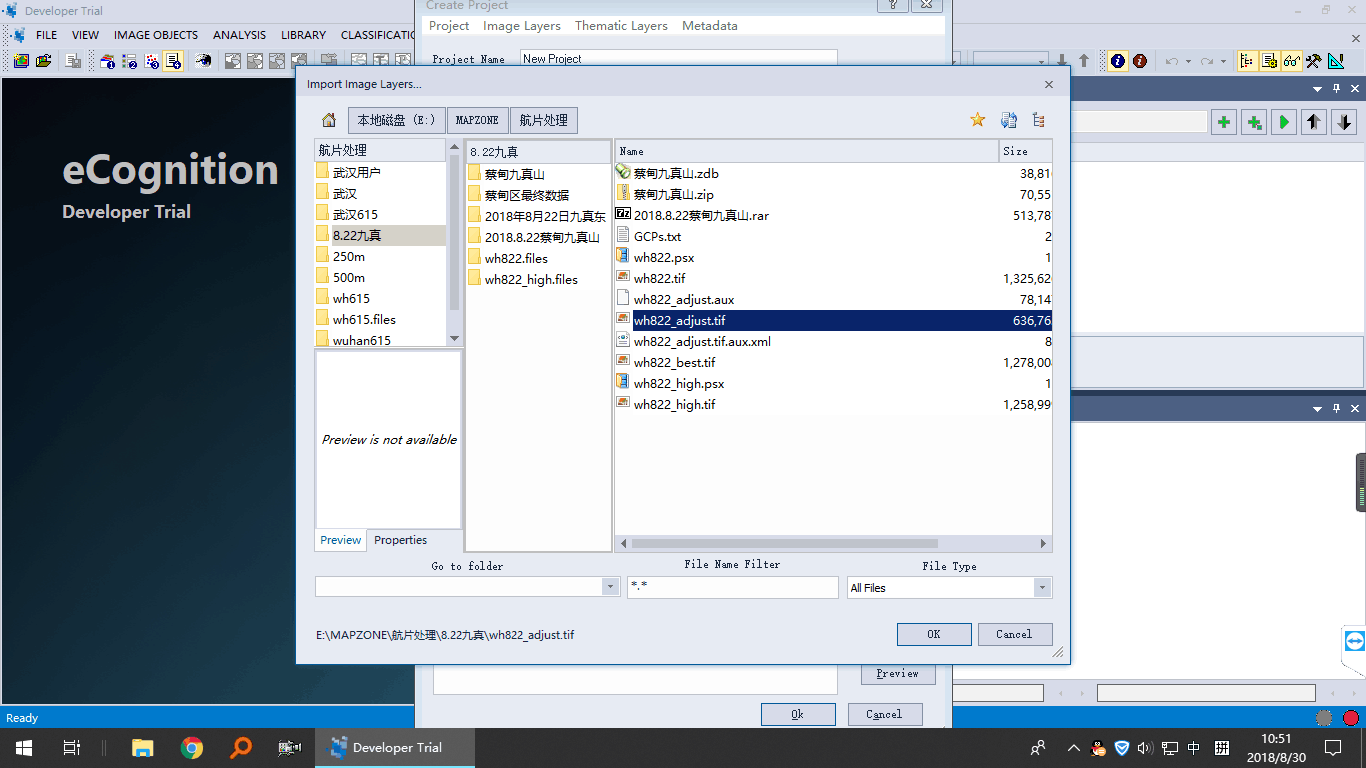Click the Size column header
The height and width of the screenshot is (768, 1366).
(1026, 151)
